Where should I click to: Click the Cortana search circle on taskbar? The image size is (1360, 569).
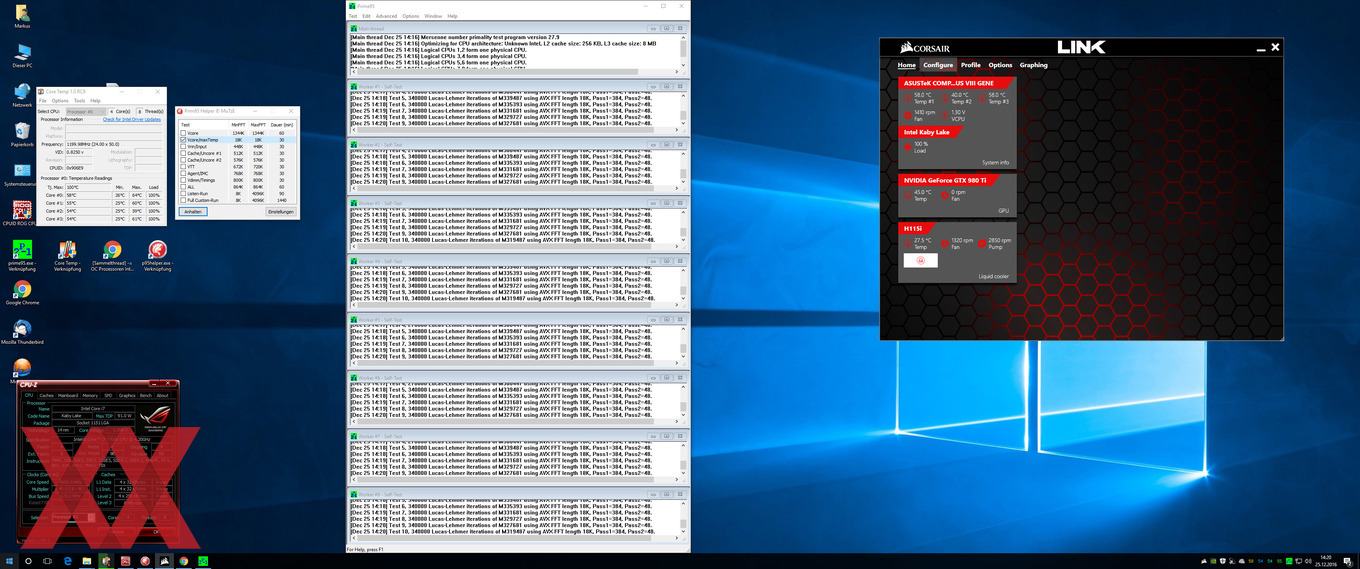[x=28, y=561]
